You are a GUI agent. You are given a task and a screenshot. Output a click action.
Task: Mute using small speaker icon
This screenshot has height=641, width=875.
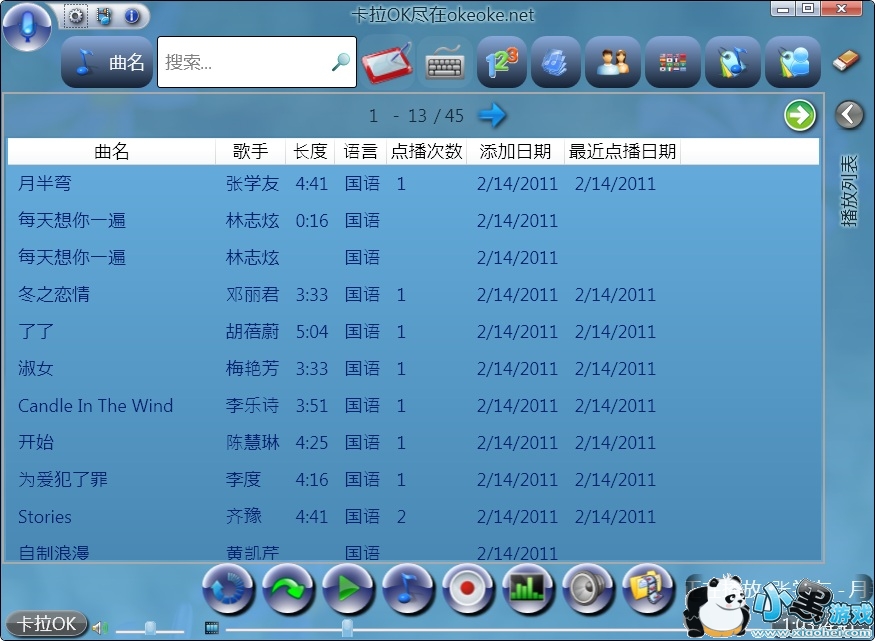tap(100, 628)
